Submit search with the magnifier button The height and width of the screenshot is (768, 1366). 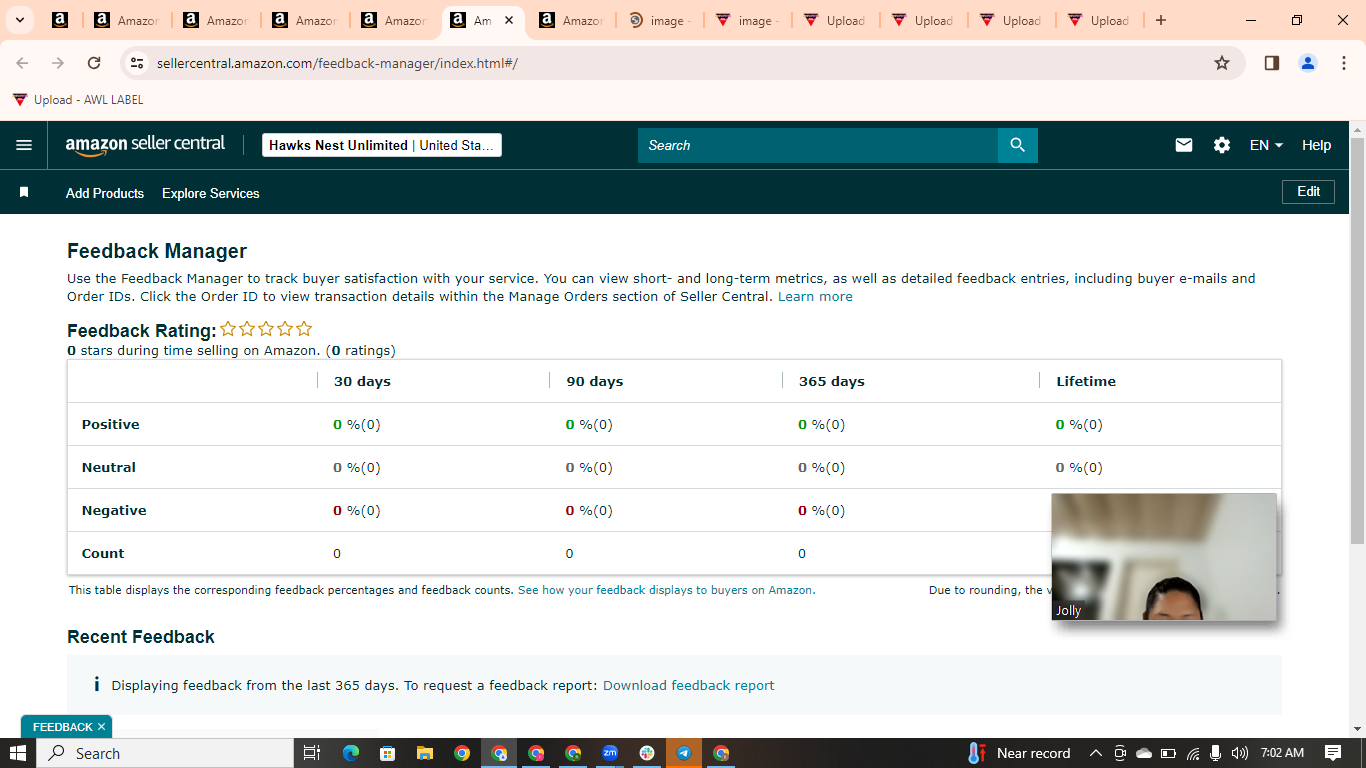1018,145
